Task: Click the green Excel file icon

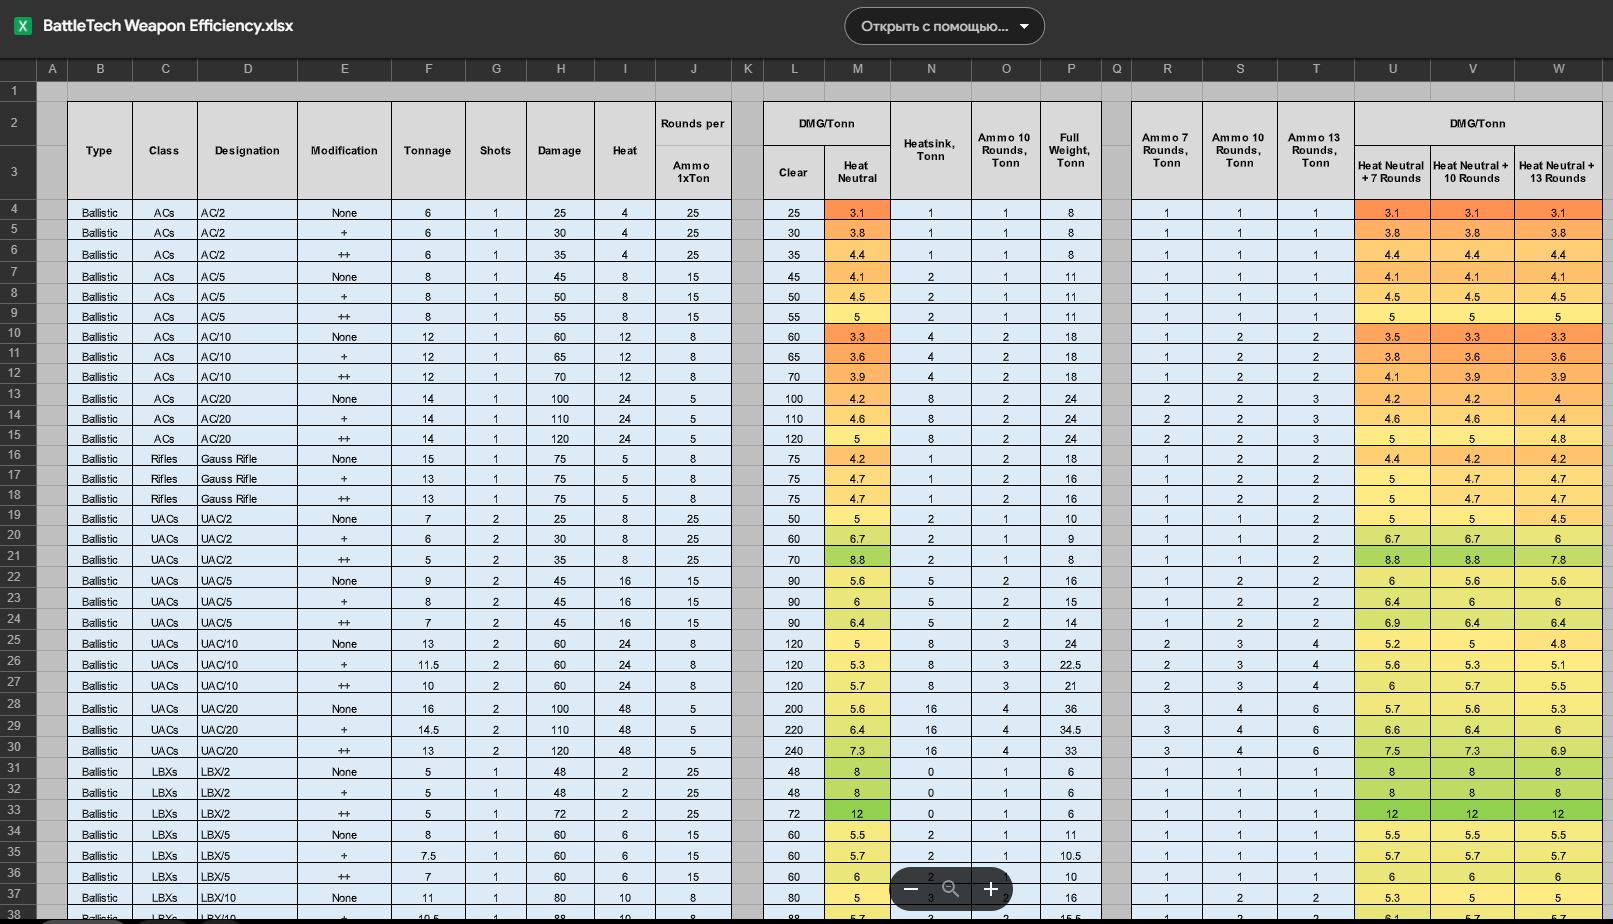Action: tap(22, 26)
